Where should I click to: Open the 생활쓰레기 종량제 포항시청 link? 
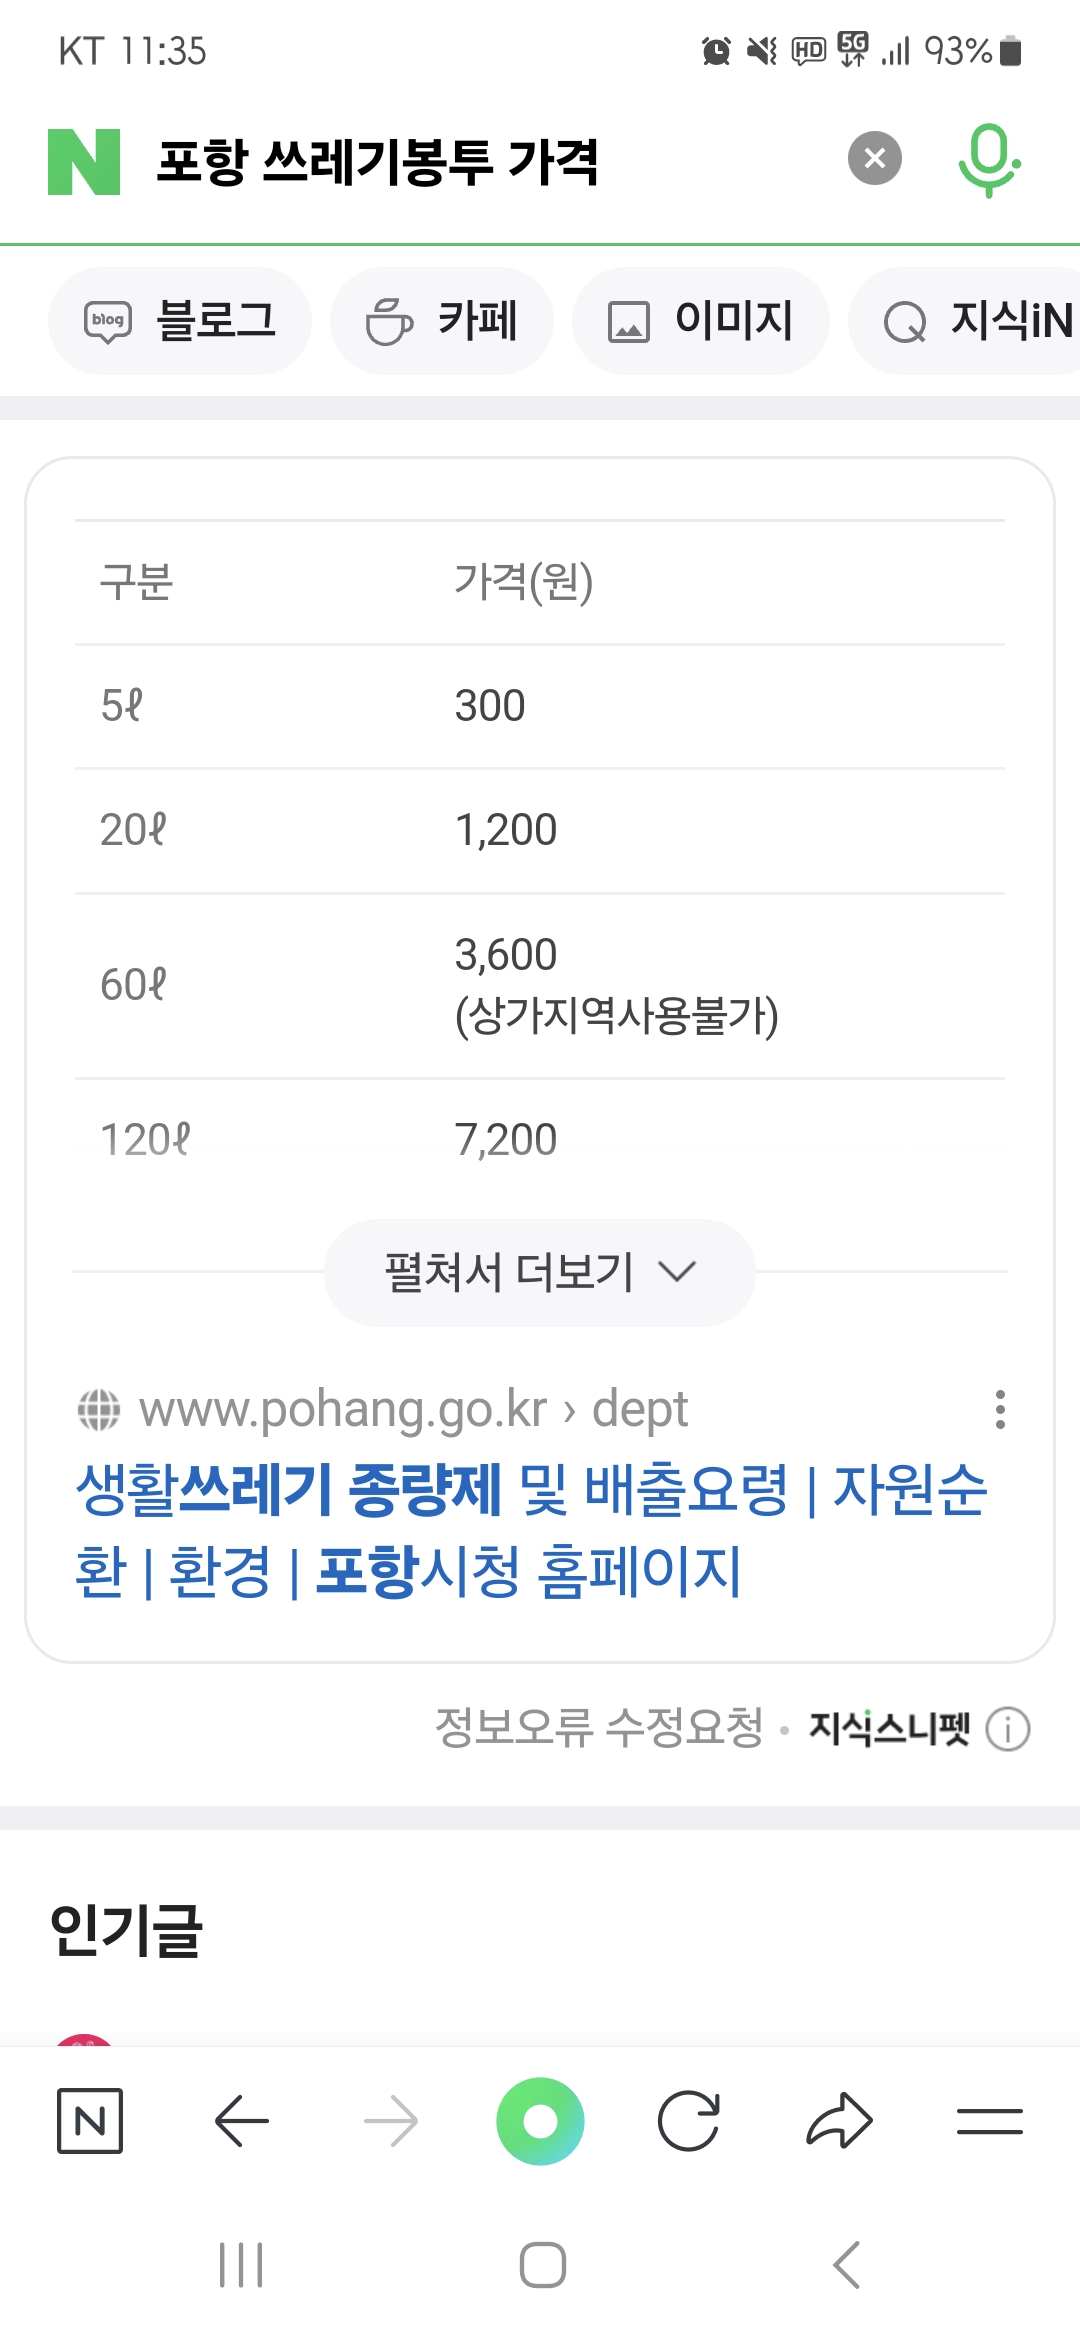pyautogui.click(x=530, y=1530)
